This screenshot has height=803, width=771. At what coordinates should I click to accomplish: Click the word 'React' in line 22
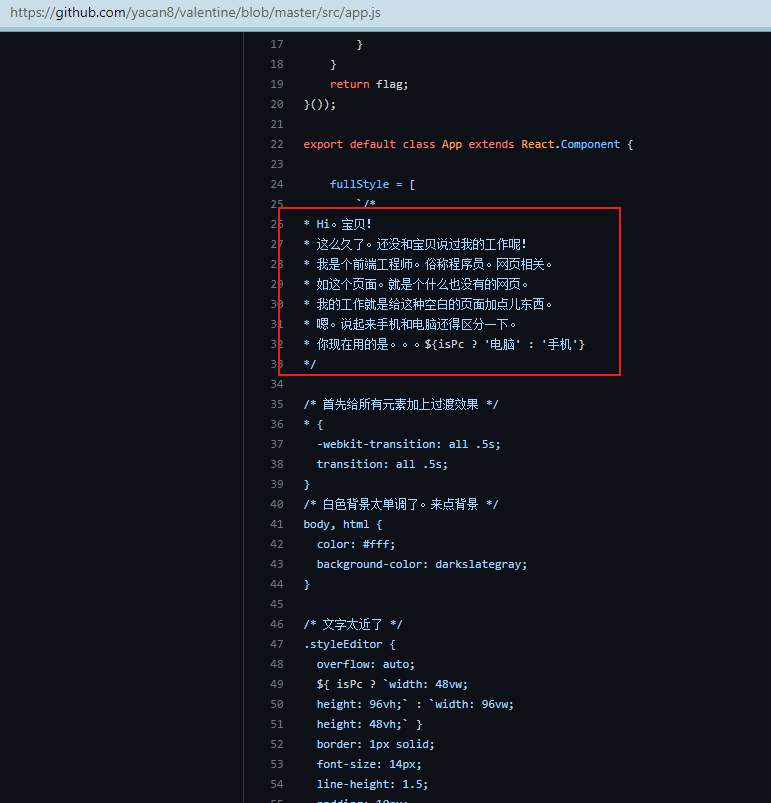pos(538,144)
